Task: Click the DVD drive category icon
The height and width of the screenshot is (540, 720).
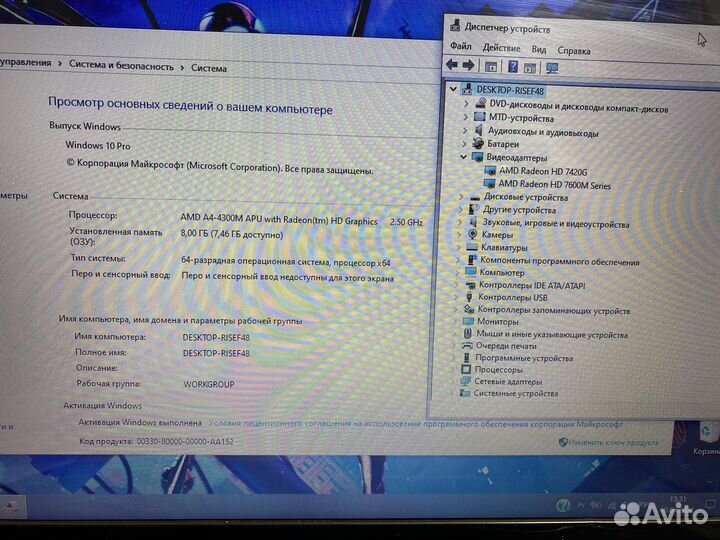Action: click(481, 104)
